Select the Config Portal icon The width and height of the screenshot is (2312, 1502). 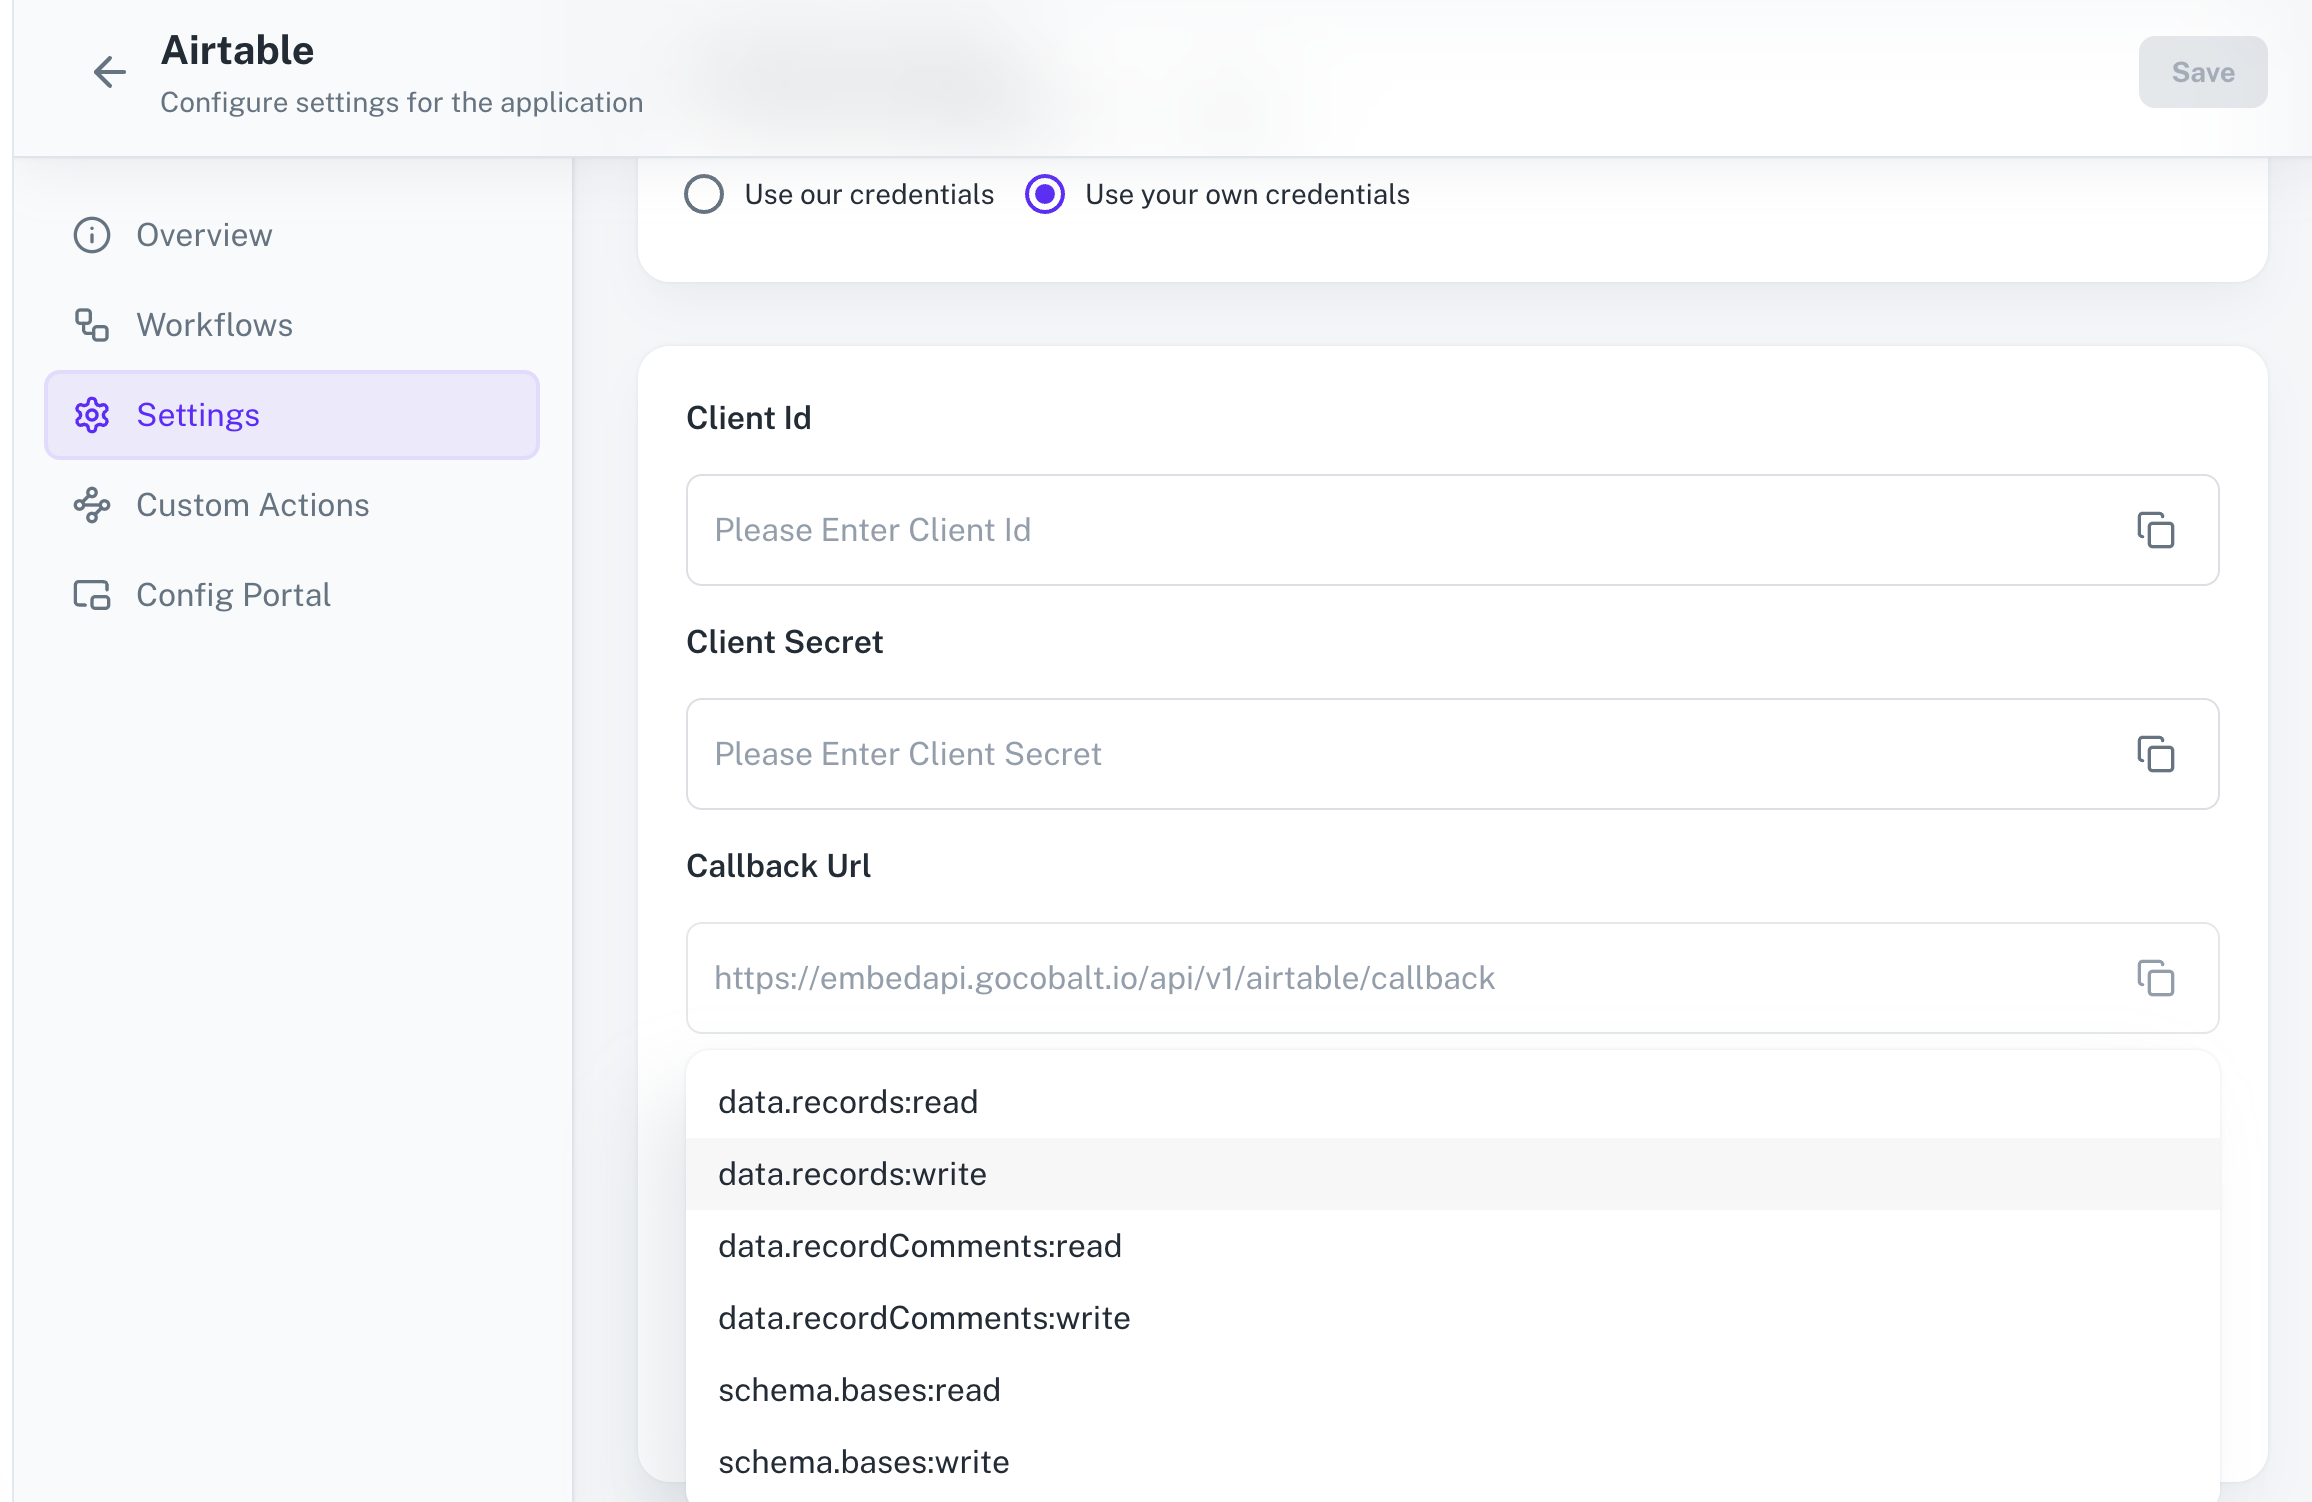pyautogui.click(x=91, y=594)
